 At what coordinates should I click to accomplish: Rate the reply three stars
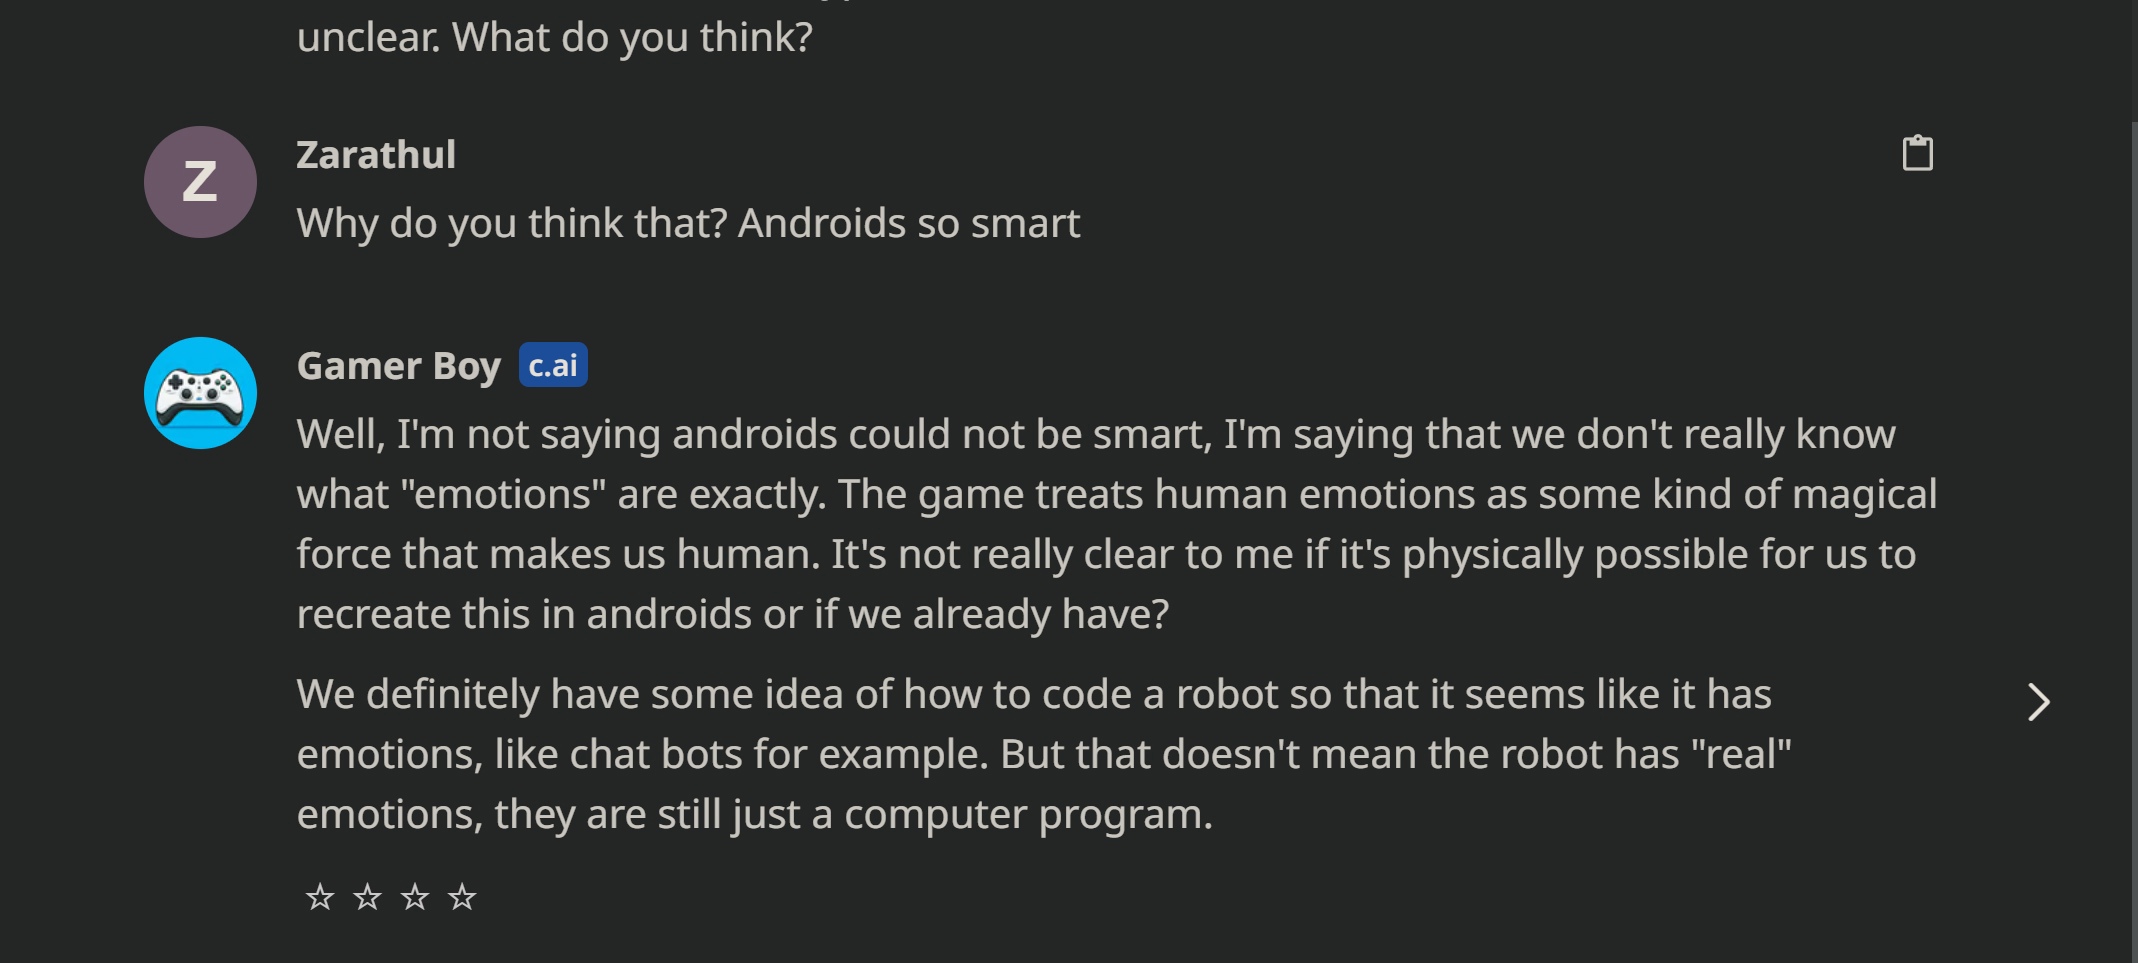pos(414,897)
